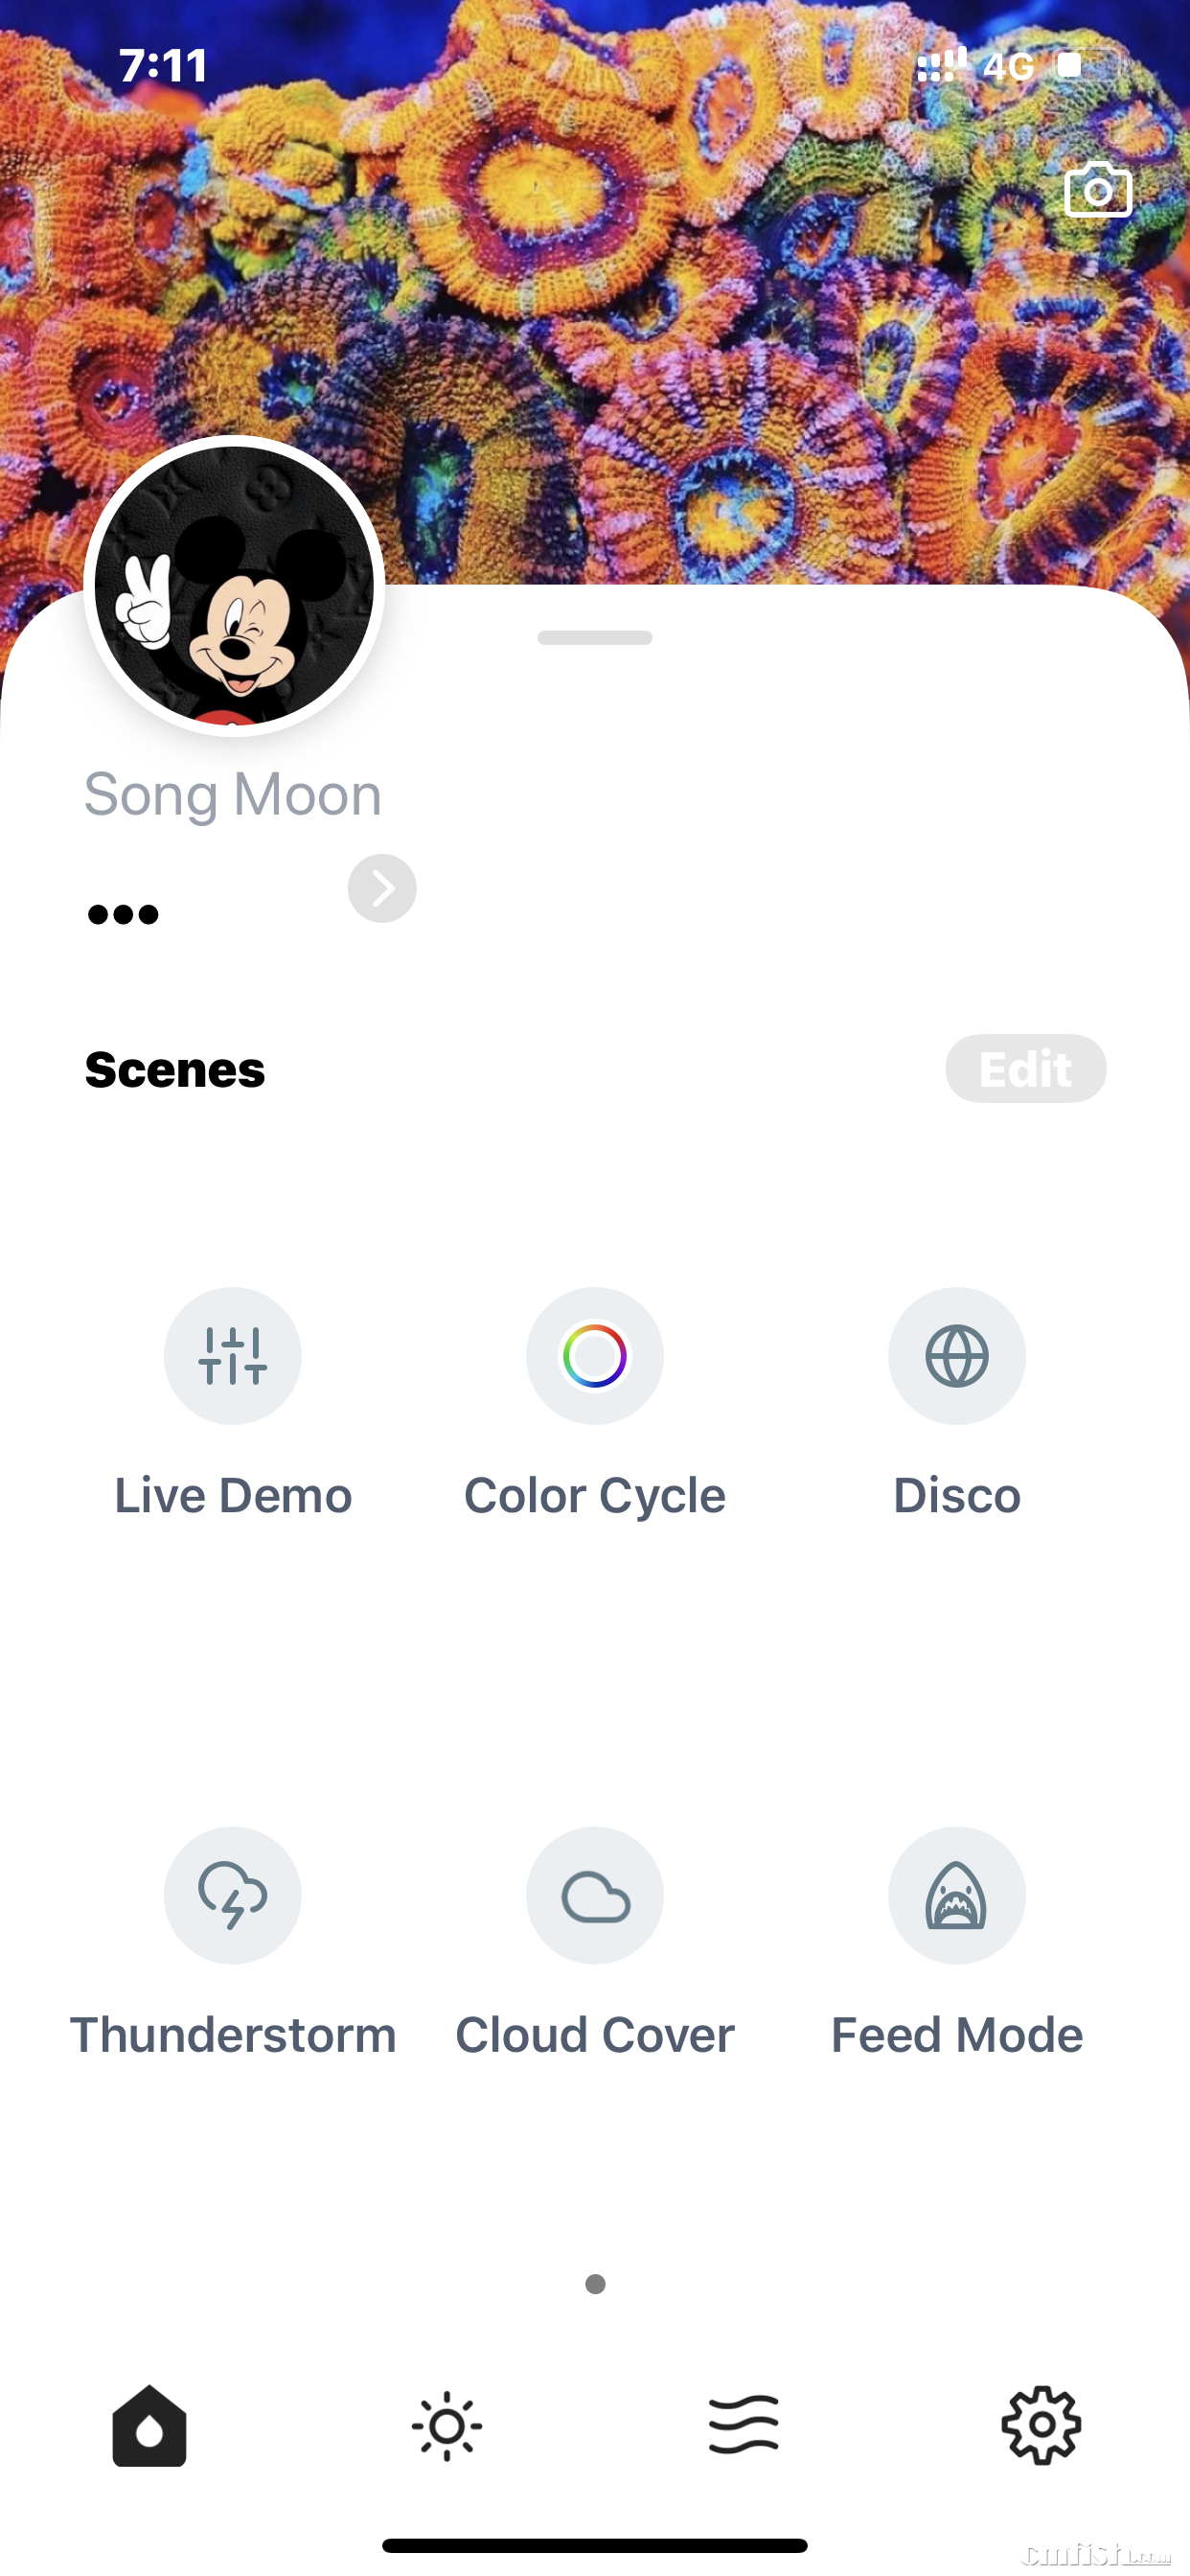The width and height of the screenshot is (1190, 2576).
Task: Switch to the wave flow tab
Action: coord(743,2425)
